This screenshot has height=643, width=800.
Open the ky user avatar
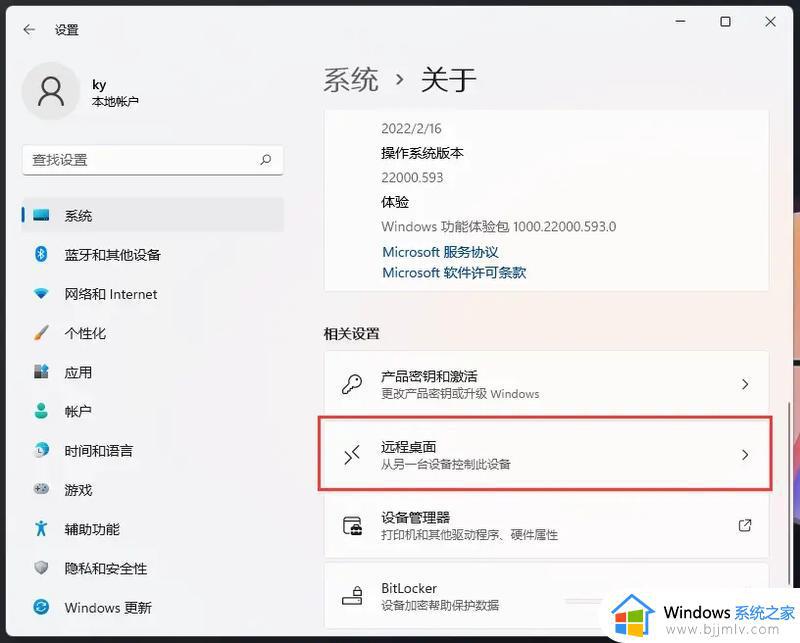click(51, 91)
